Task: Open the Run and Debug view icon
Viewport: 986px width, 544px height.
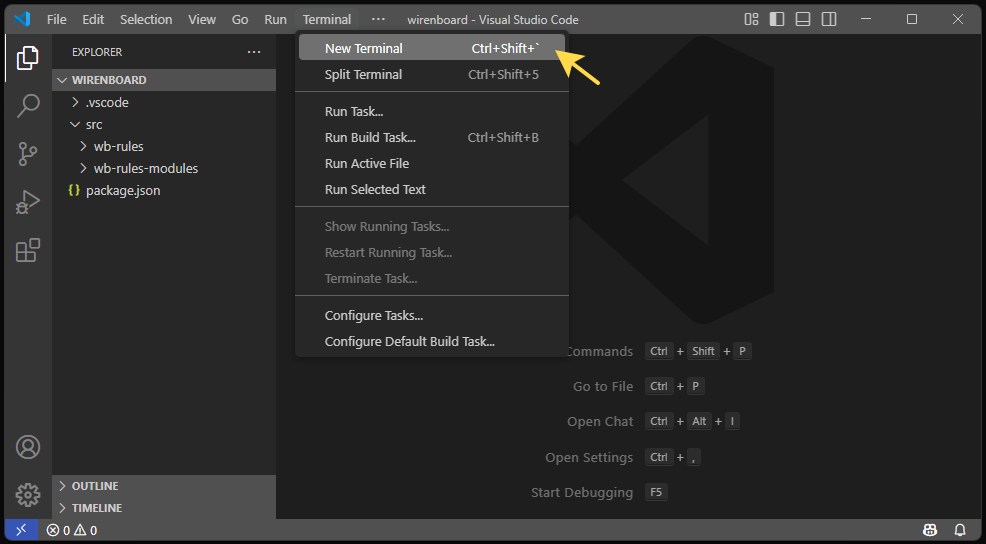Action: 28,203
